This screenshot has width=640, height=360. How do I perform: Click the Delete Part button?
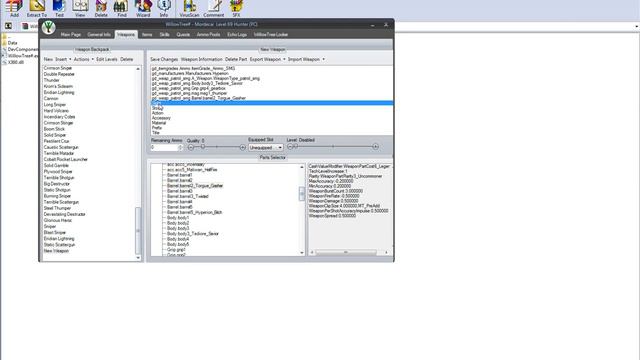coord(236,60)
